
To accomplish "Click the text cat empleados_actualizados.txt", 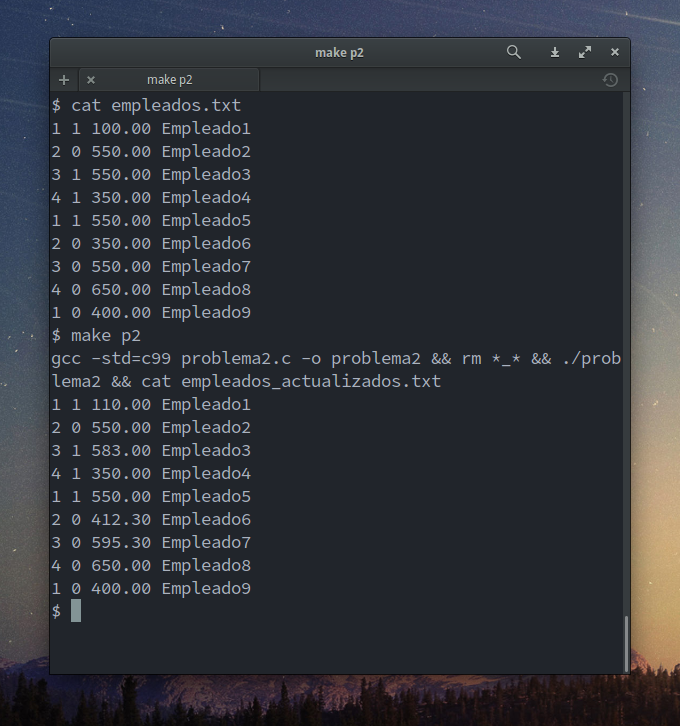I will (x=291, y=382).
